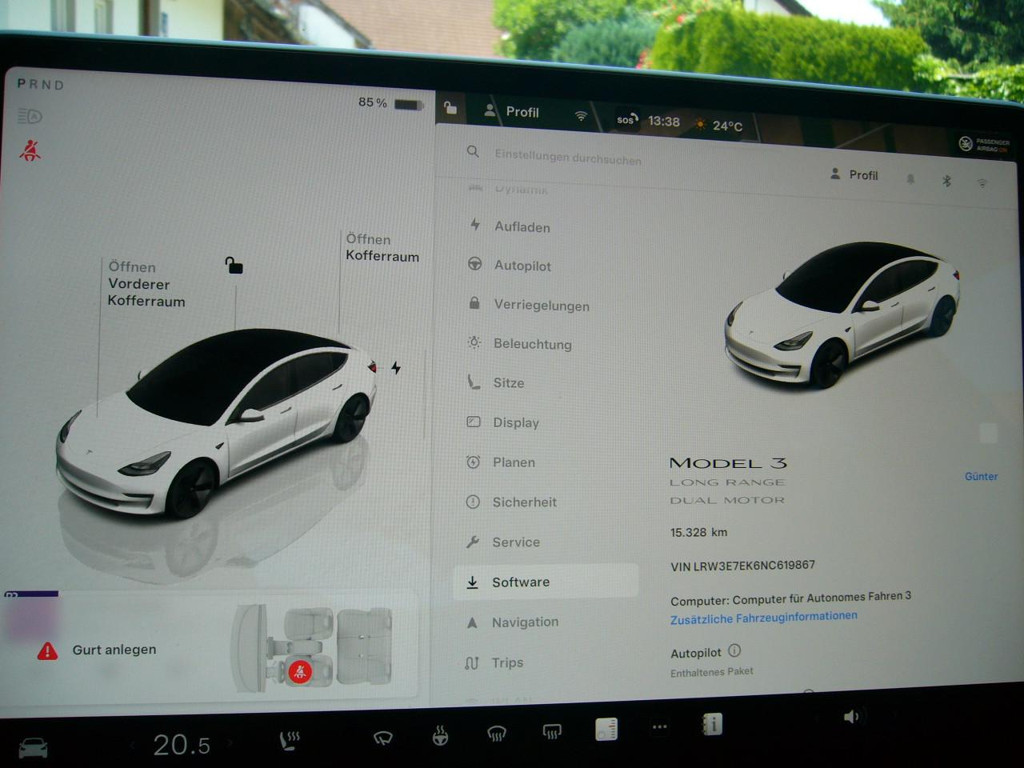Open Zusätzliche Fahrzeuginformationen
The width and height of the screenshot is (1024, 768).
[762, 615]
